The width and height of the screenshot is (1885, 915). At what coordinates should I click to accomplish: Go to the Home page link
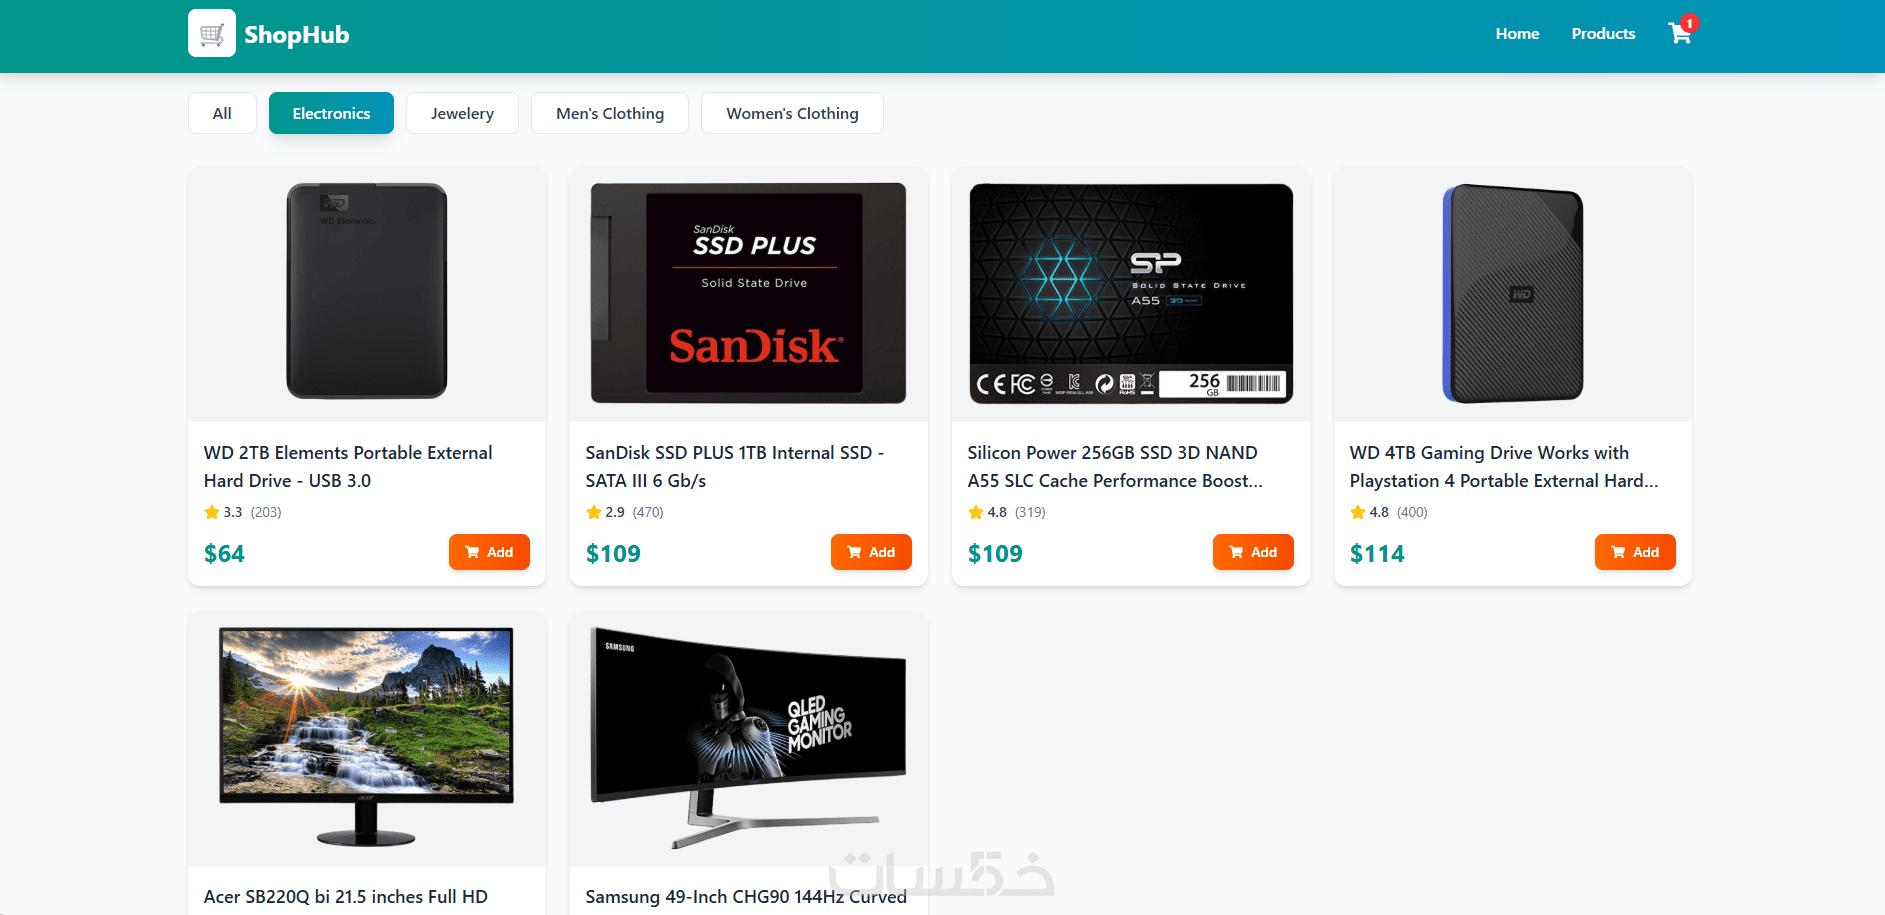[x=1517, y=34]
